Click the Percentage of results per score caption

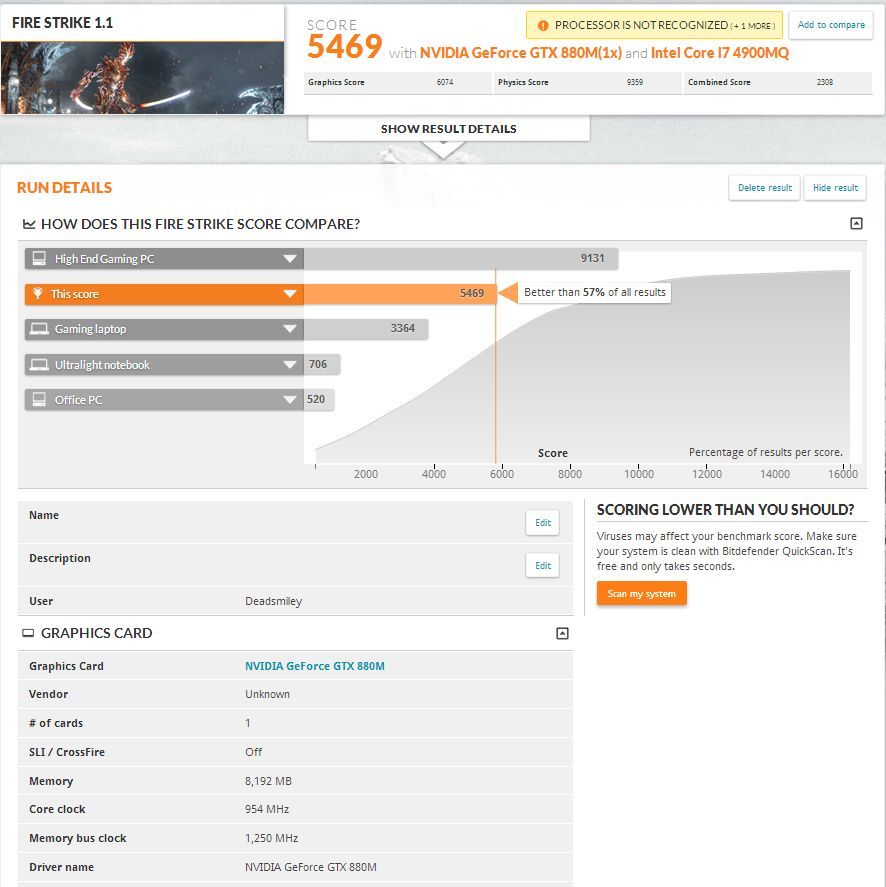coord(765,452)
